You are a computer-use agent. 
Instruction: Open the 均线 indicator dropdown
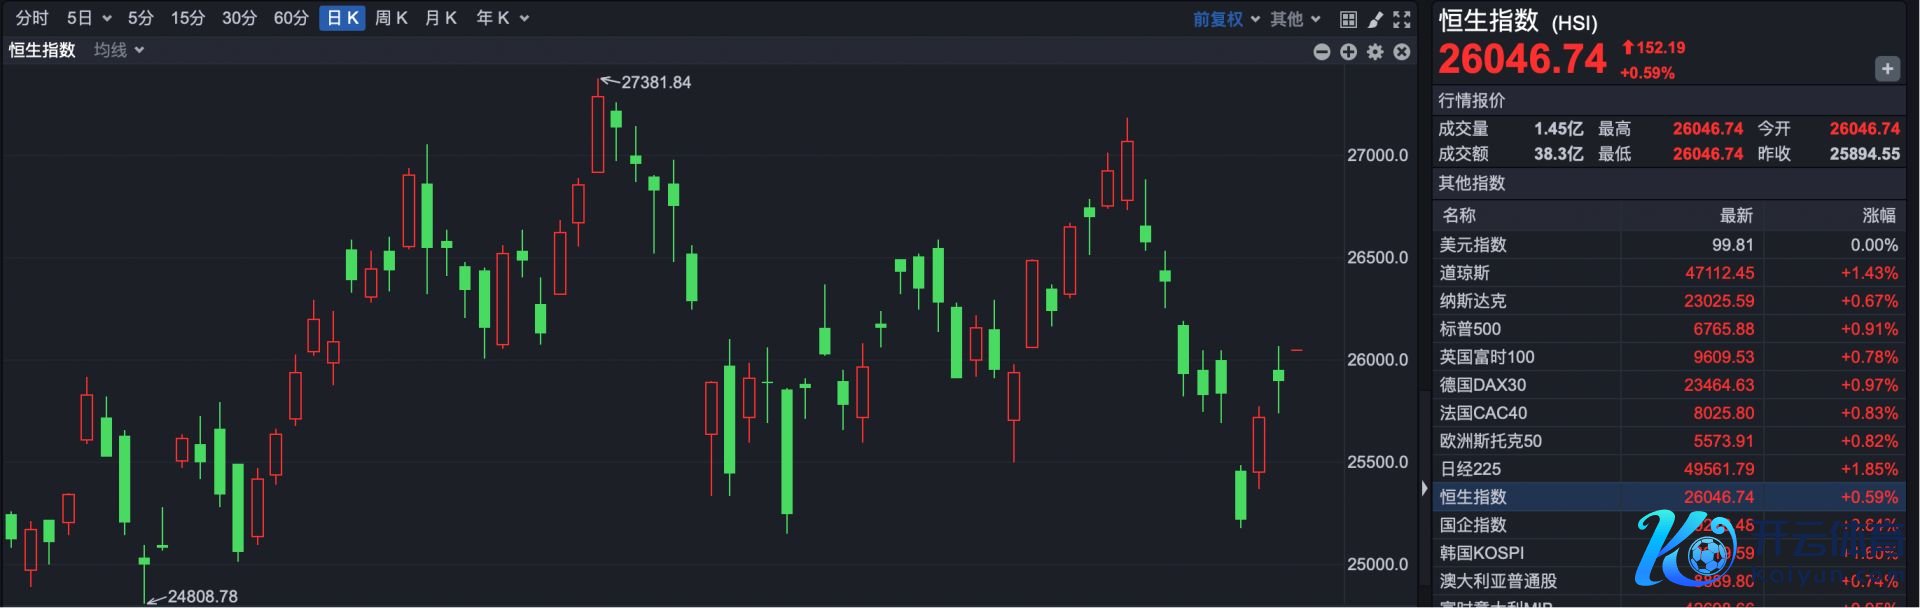tap(119, 50)
